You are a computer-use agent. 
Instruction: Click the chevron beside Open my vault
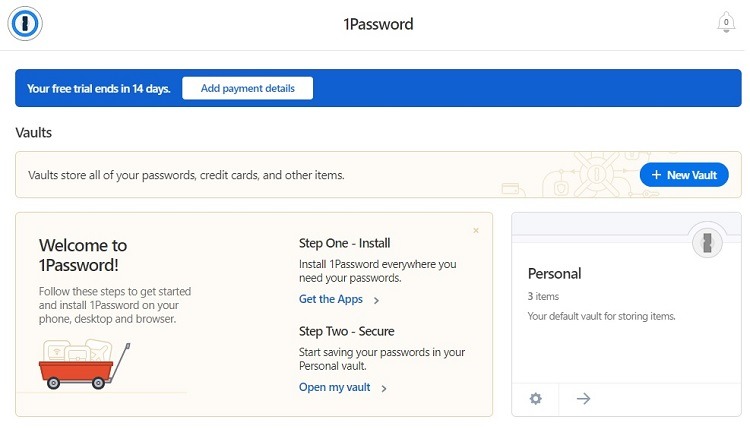tap(384, 388)
